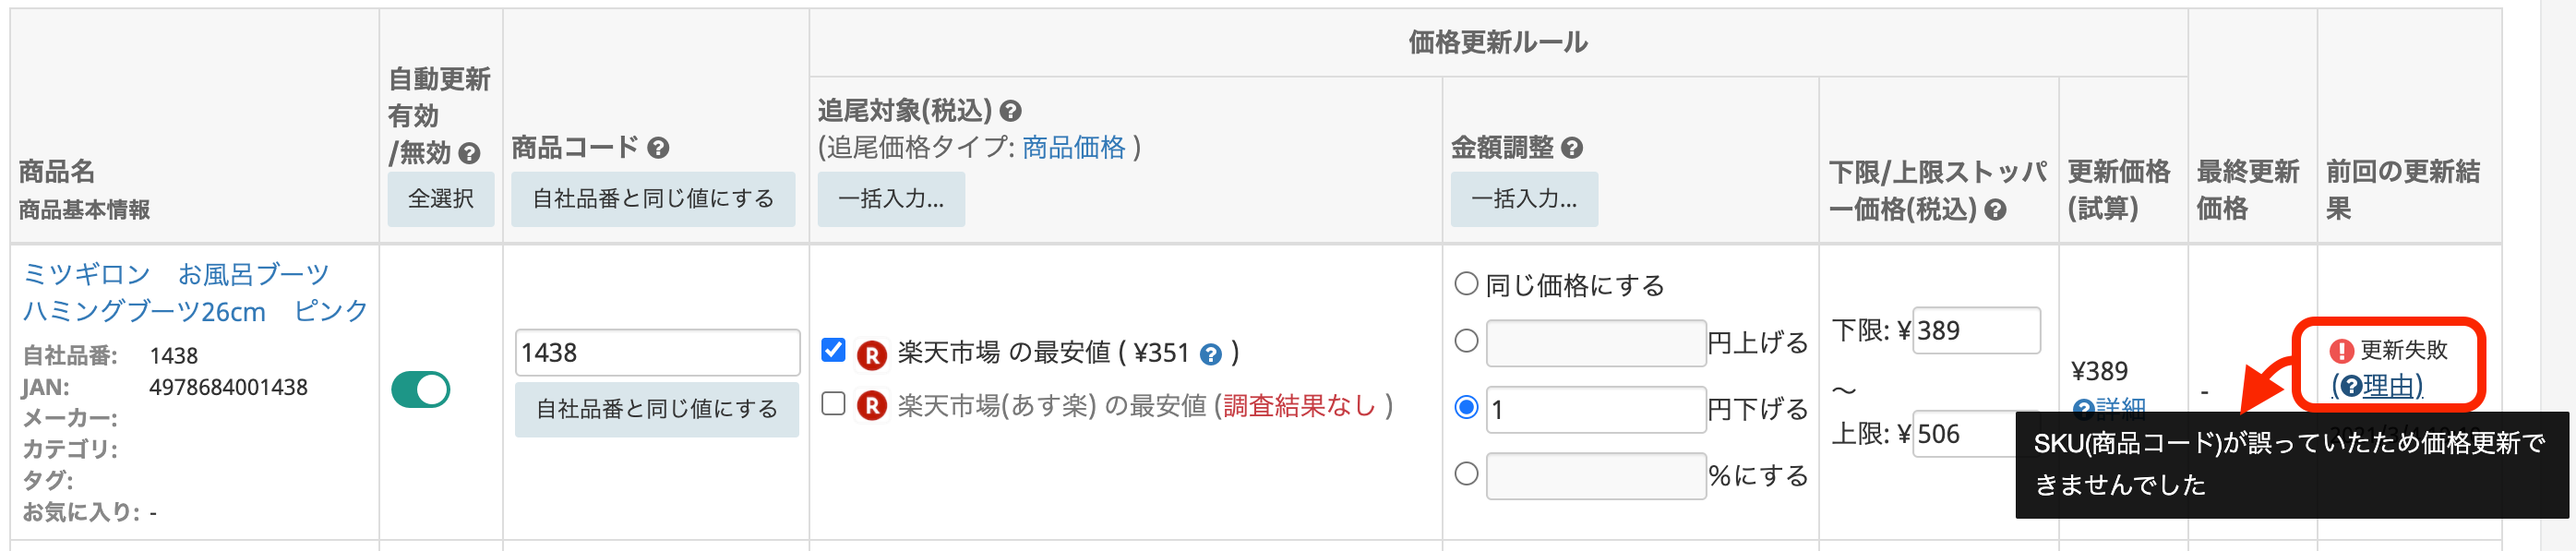Screen dimensions: 2576x551
Task: Click help icon next to ストッパー価格(税込)
Action: (1995, 210)
